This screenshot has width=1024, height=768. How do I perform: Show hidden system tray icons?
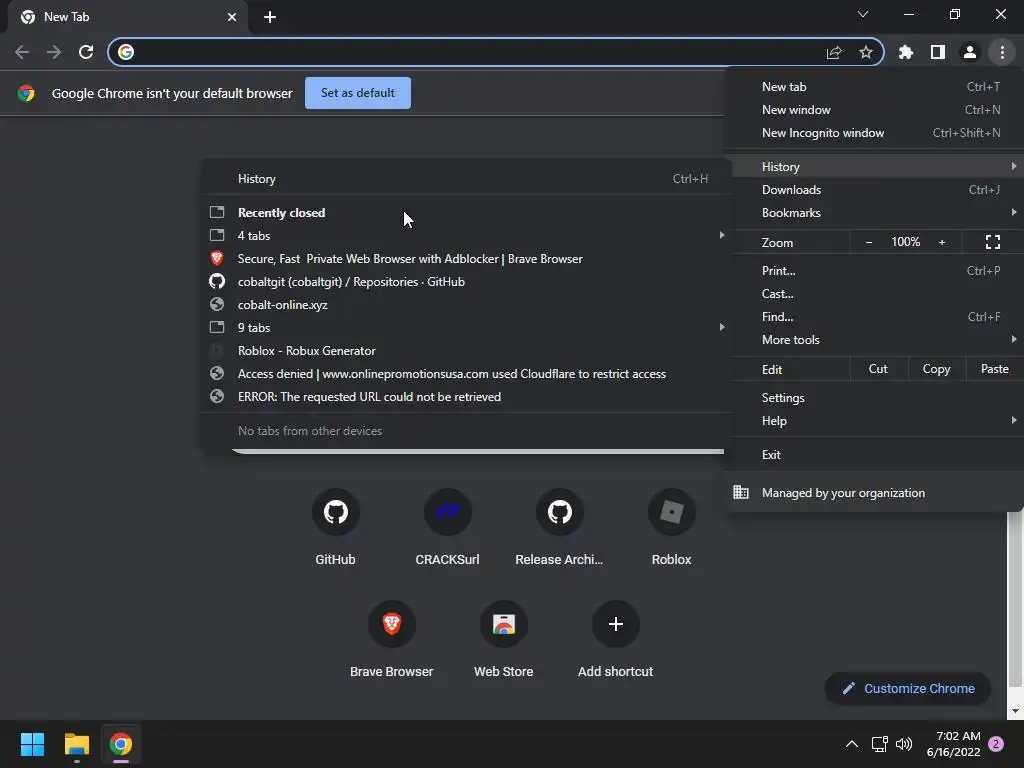point(852,744)
